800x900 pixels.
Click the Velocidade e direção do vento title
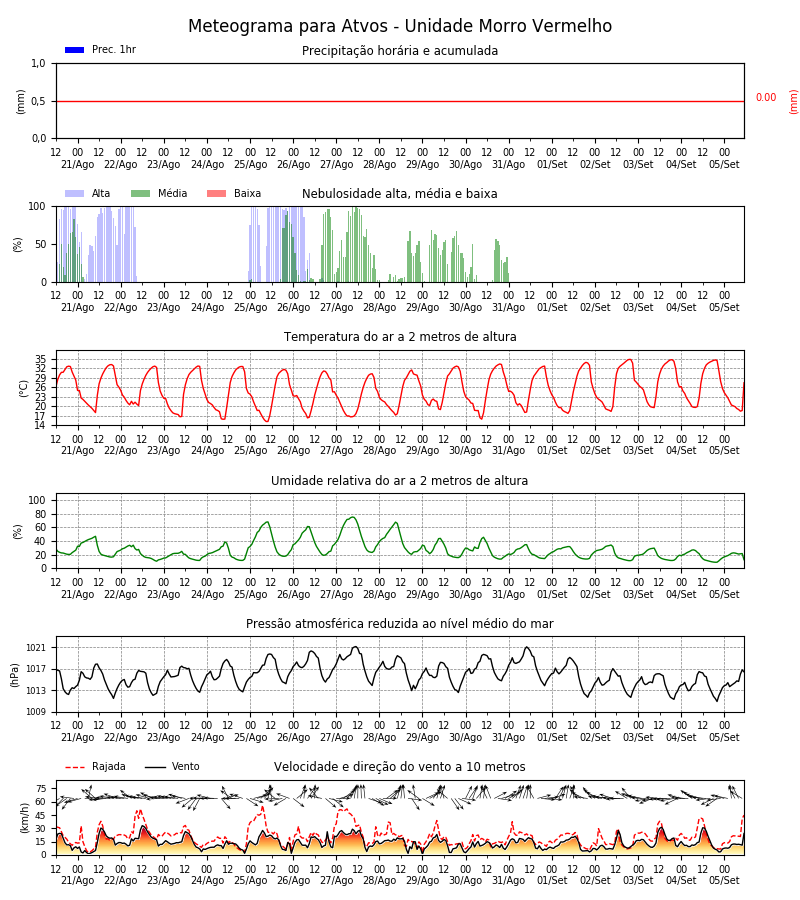point(399,767)
